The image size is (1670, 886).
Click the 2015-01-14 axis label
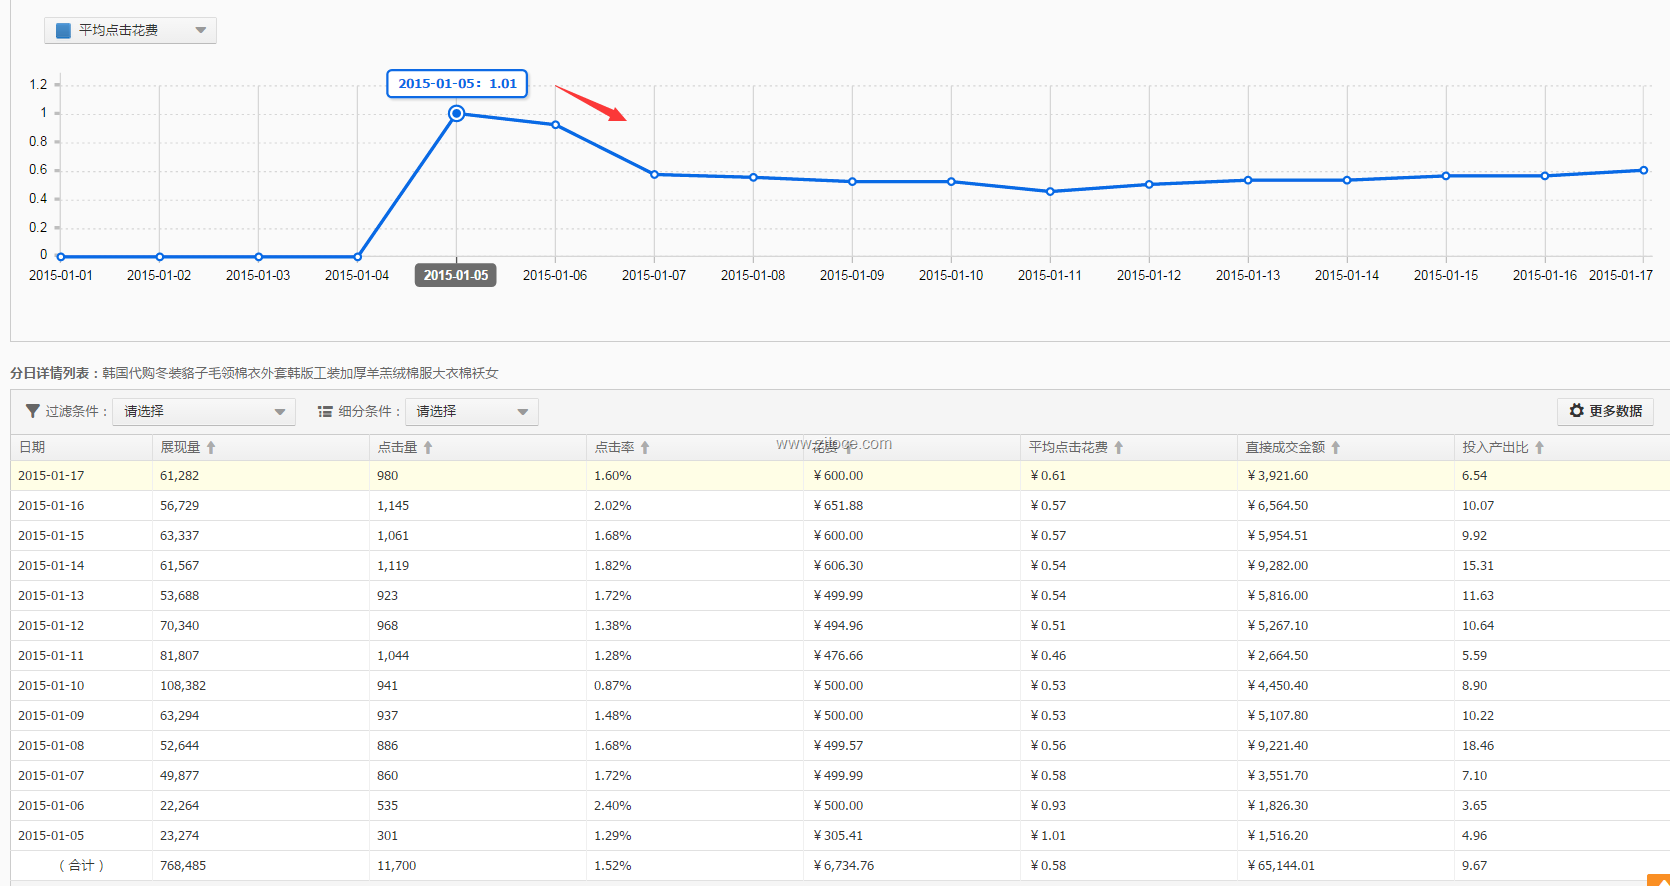pos(1347,275)
